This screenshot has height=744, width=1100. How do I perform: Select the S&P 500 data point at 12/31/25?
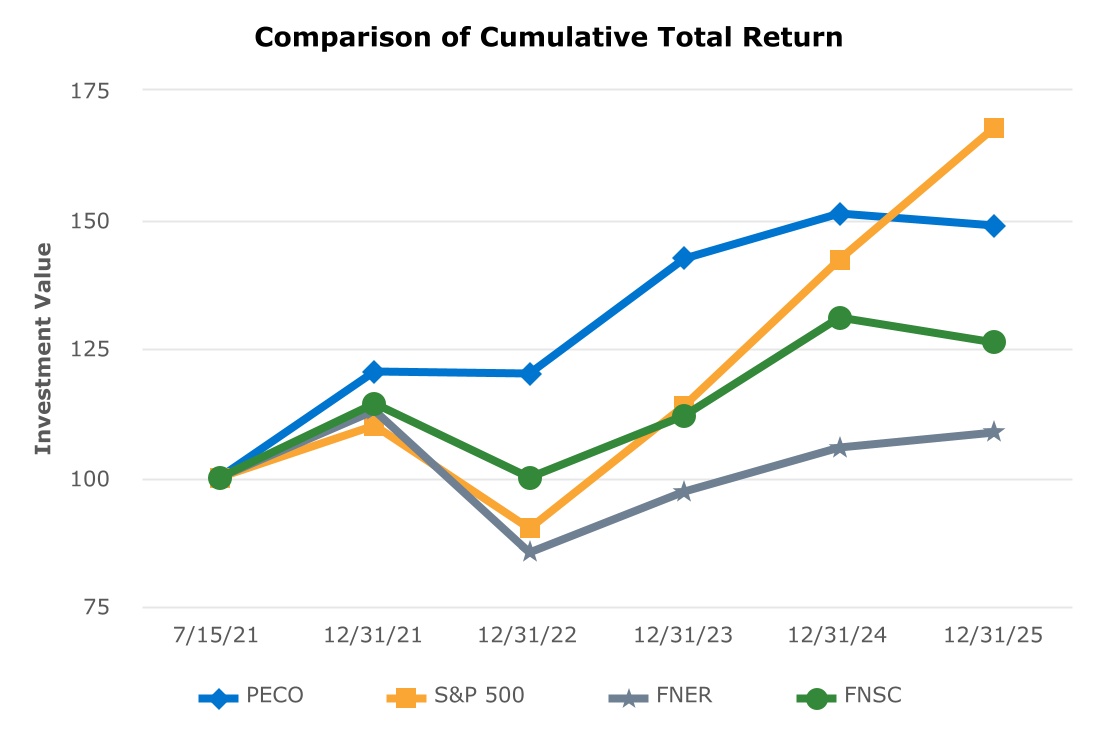994,128
